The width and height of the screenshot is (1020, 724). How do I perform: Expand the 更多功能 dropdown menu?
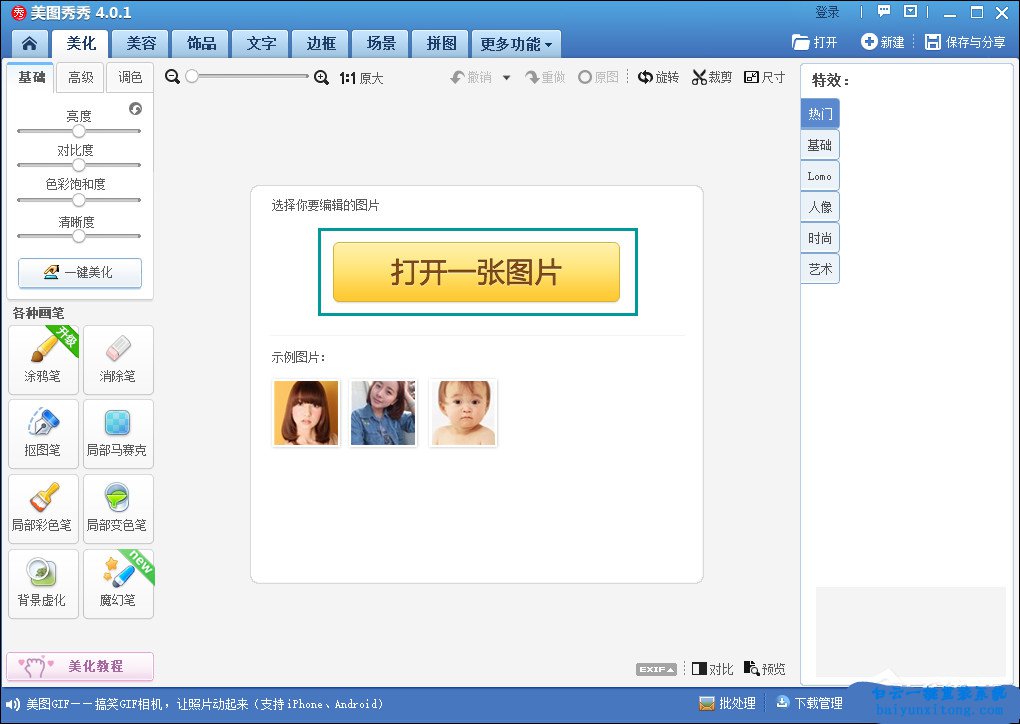pyautogui.click(x=517, y=44)
